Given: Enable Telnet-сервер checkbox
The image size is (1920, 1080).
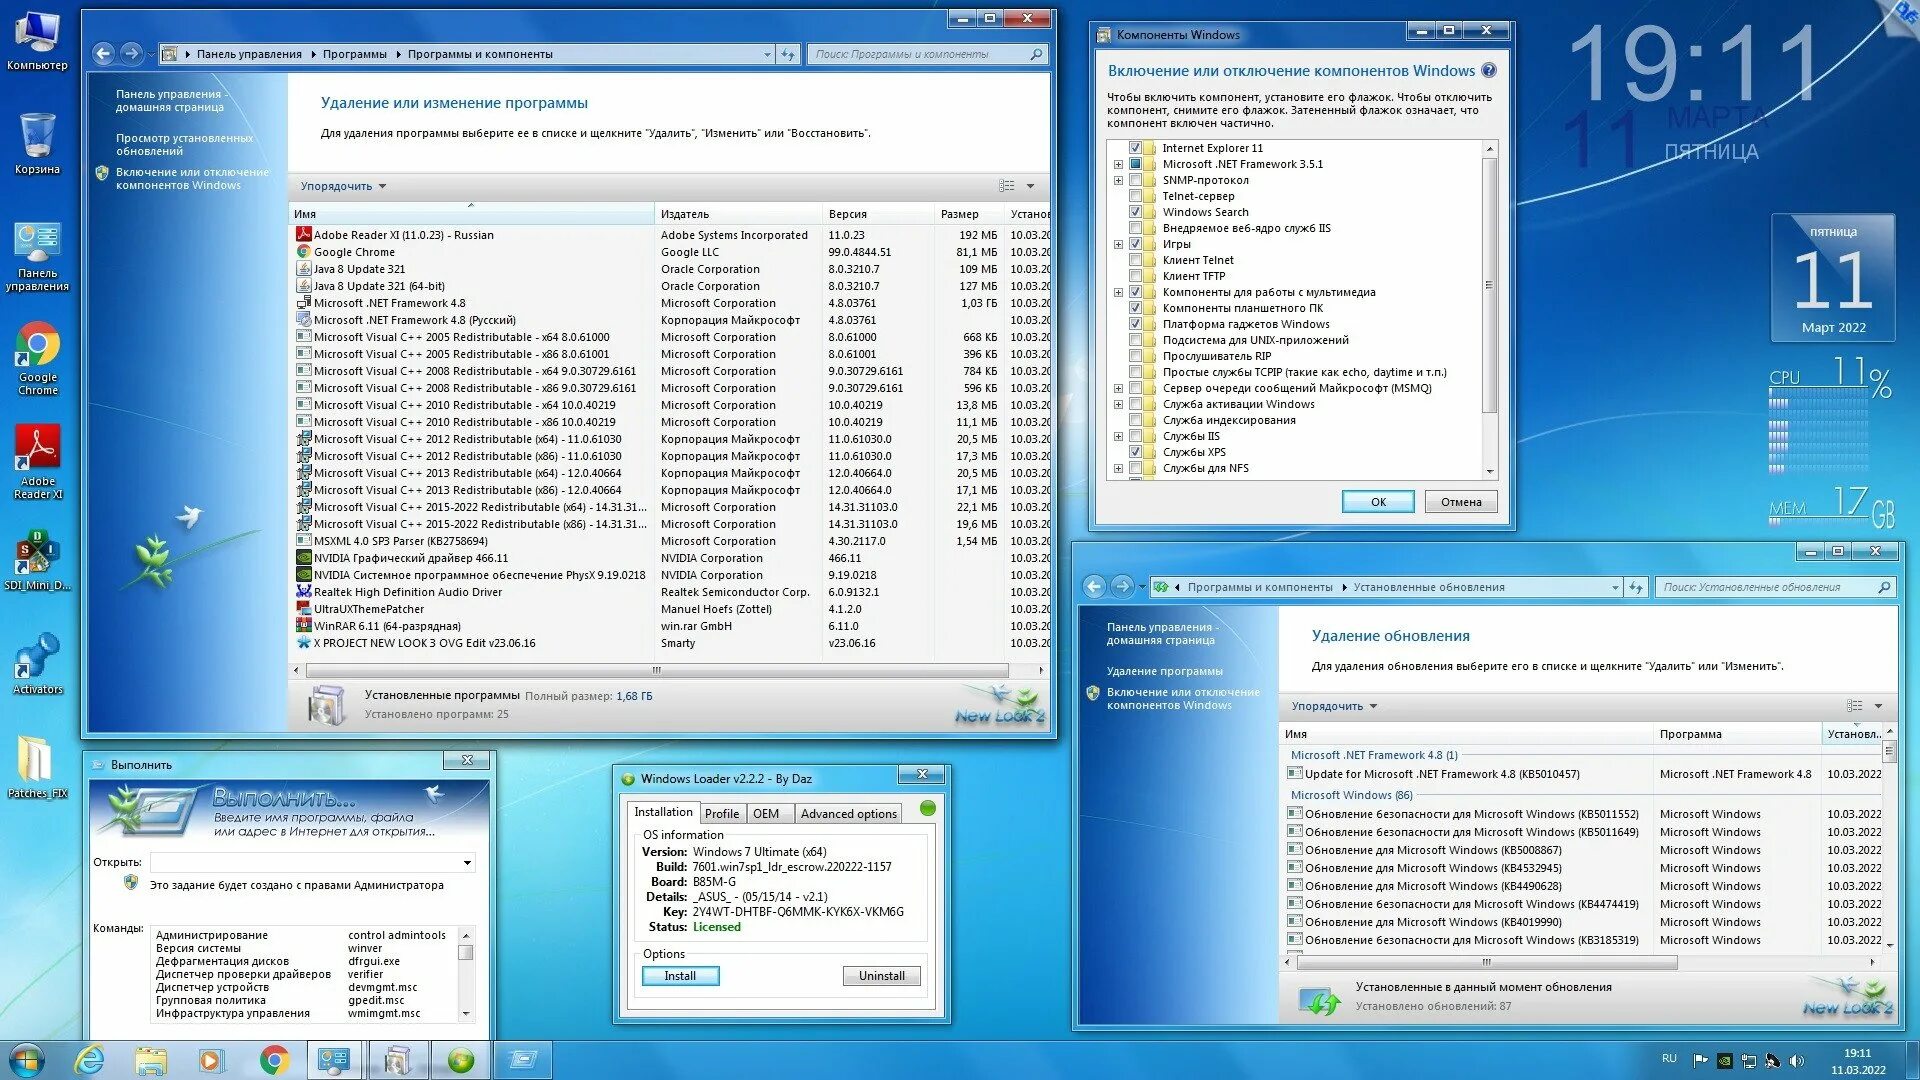Looking at the screenshot, I should point(1135,196).
